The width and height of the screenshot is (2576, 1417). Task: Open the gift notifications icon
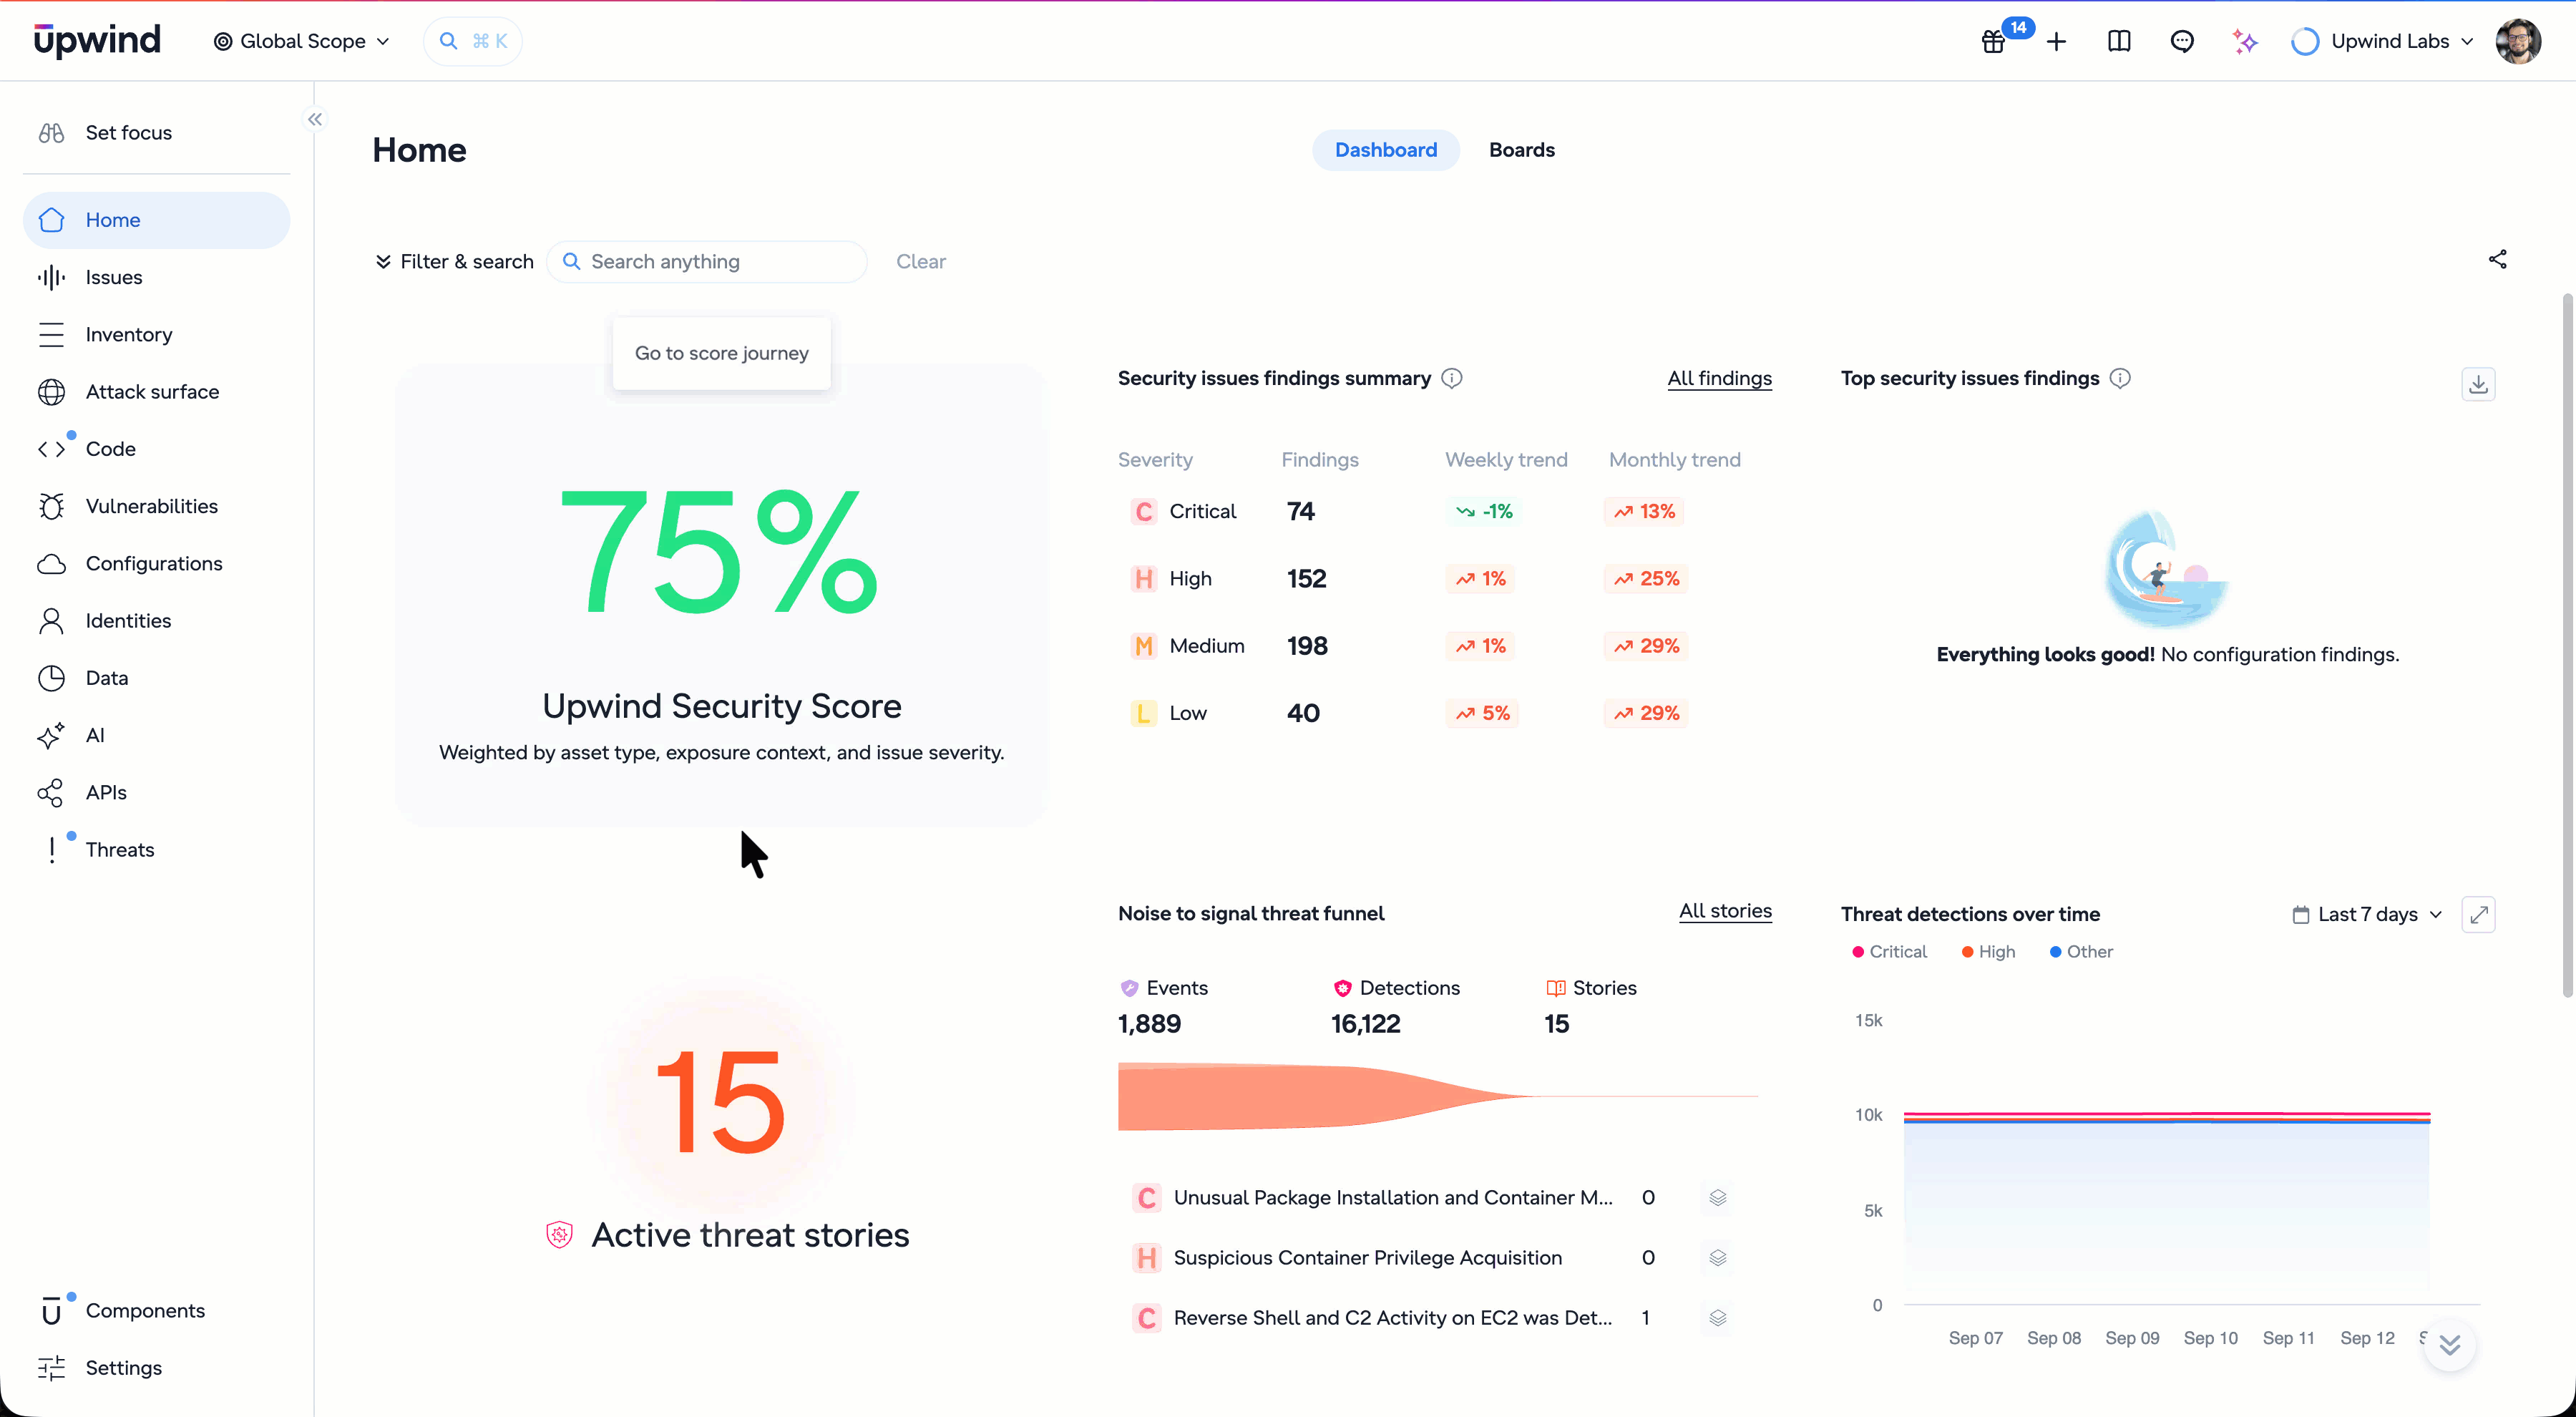[x=1993, y=41]
